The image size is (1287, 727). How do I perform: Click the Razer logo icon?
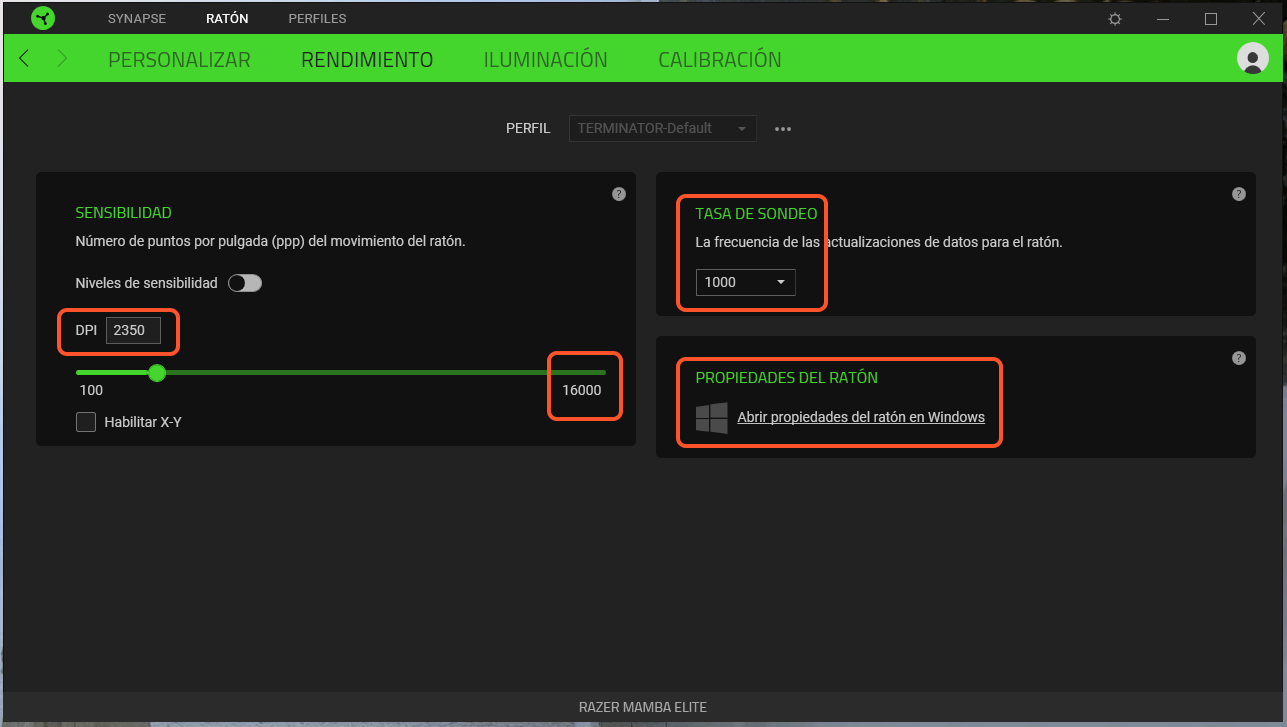point(43,19)
